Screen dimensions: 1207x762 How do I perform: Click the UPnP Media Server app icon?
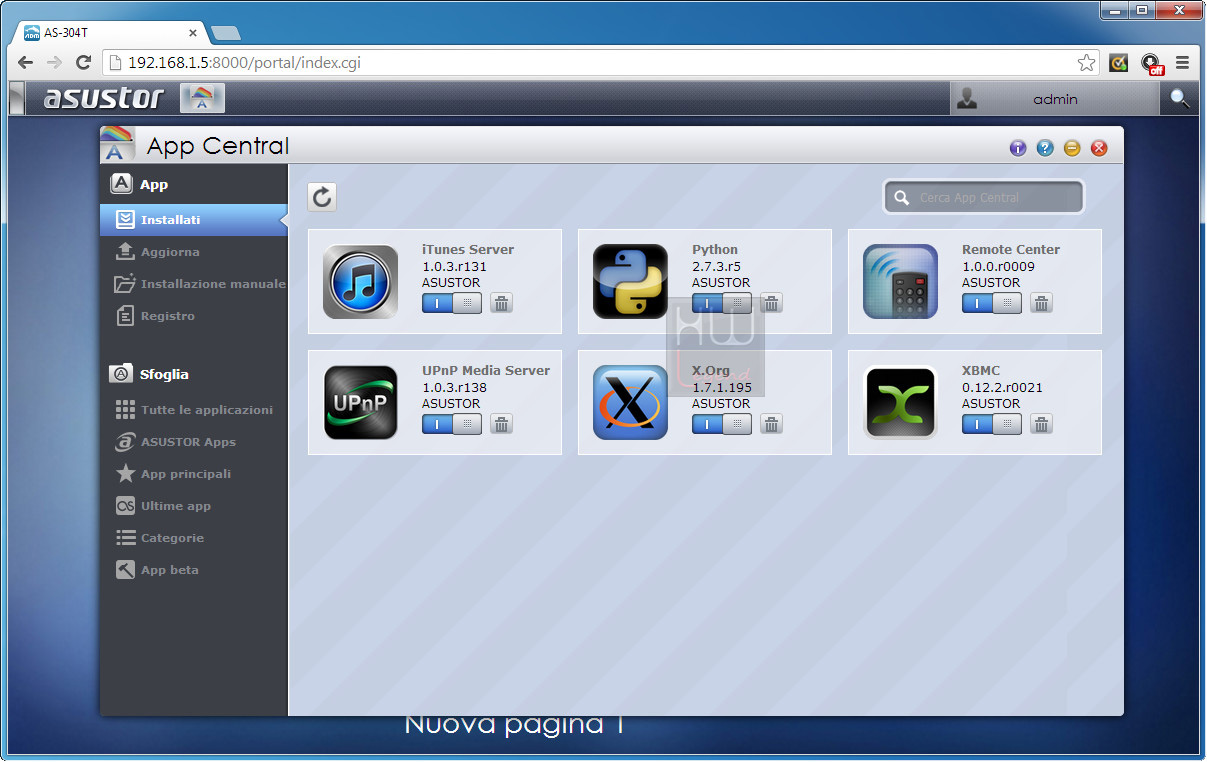pos(360,403)
